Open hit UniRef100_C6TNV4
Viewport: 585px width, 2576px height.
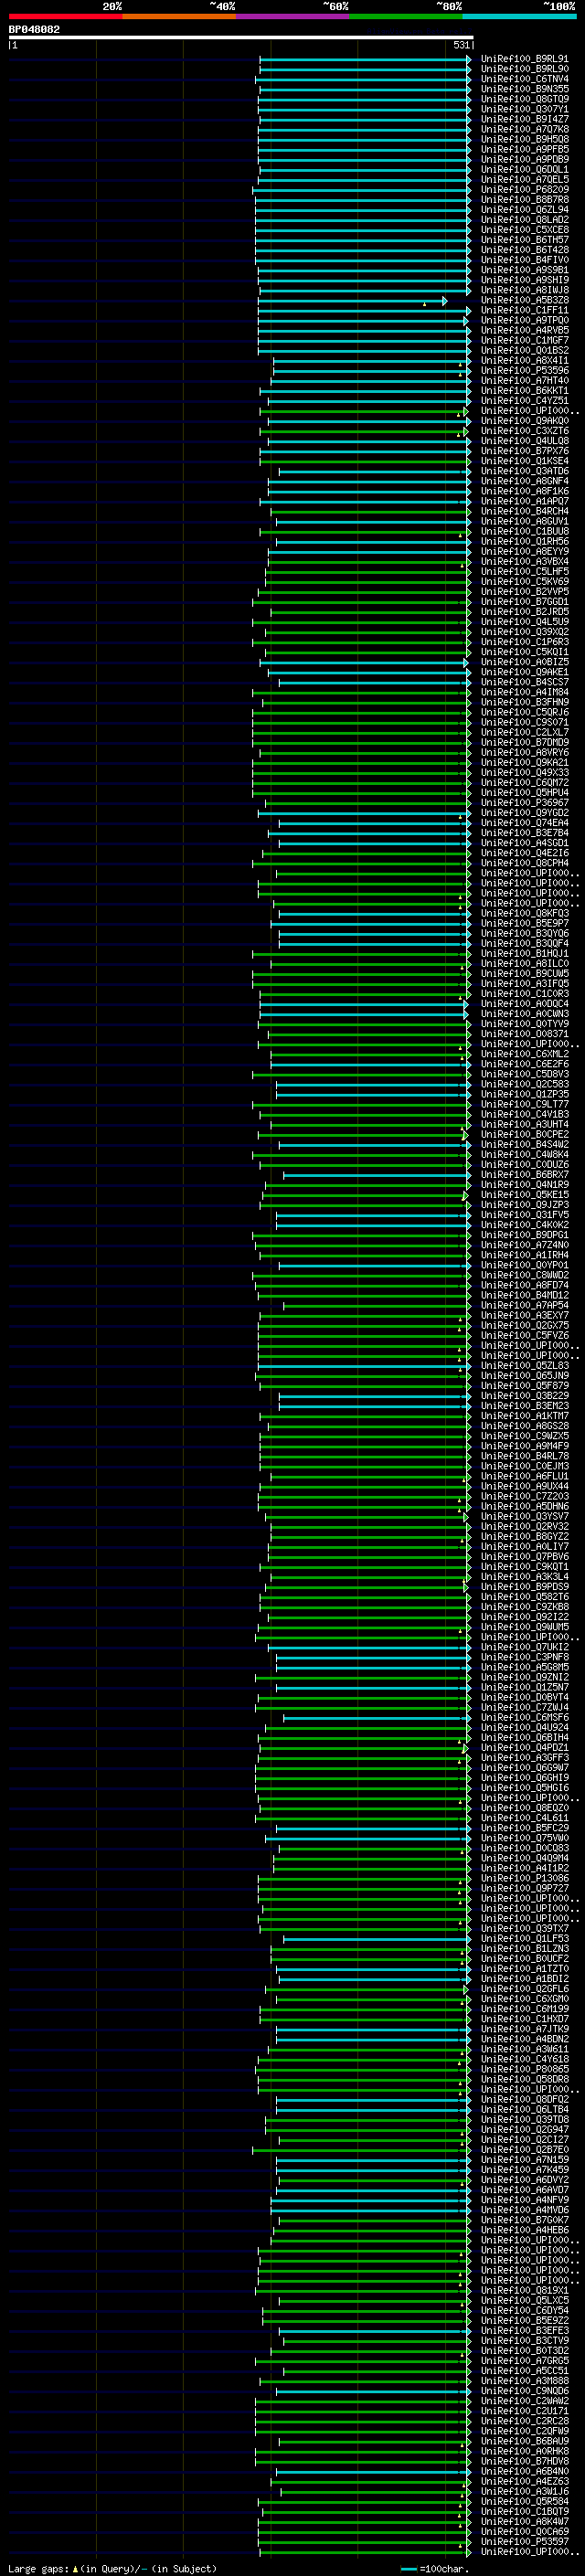525,79
